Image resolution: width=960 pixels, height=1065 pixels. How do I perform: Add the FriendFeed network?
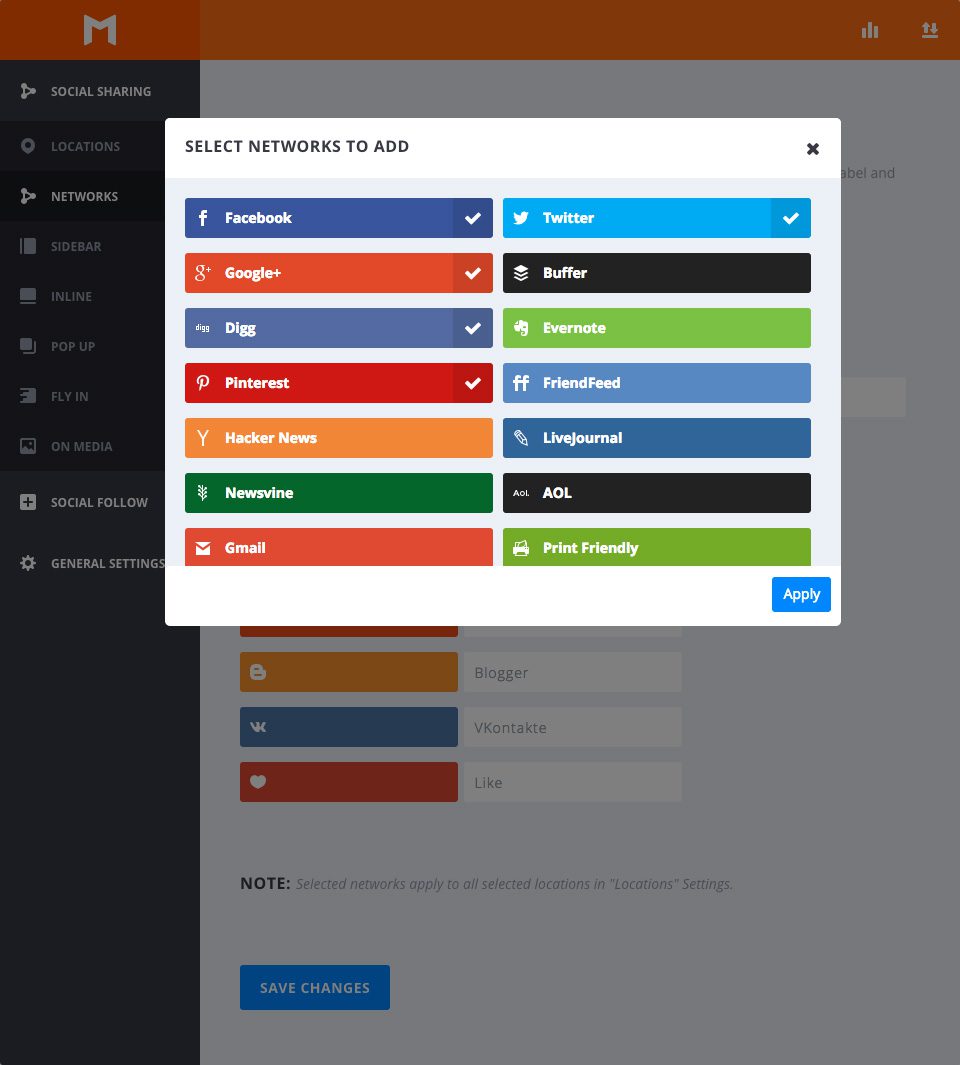coord(656,383)
